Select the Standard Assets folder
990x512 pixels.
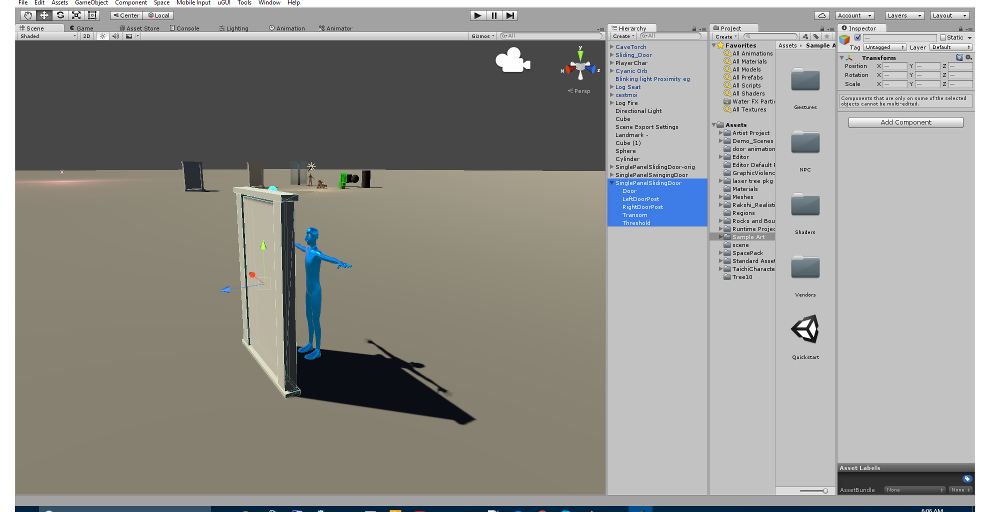[x=753, y=261]
